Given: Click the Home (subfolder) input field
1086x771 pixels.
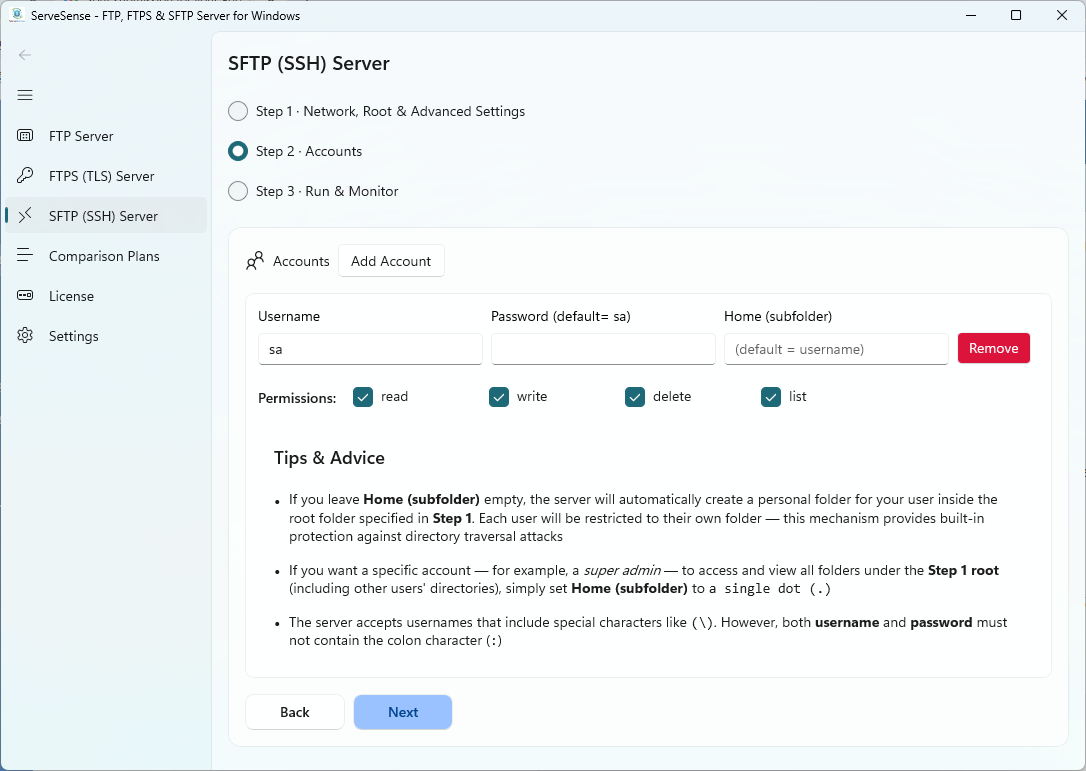Looking at the screenshot, I should pos(836,349).
